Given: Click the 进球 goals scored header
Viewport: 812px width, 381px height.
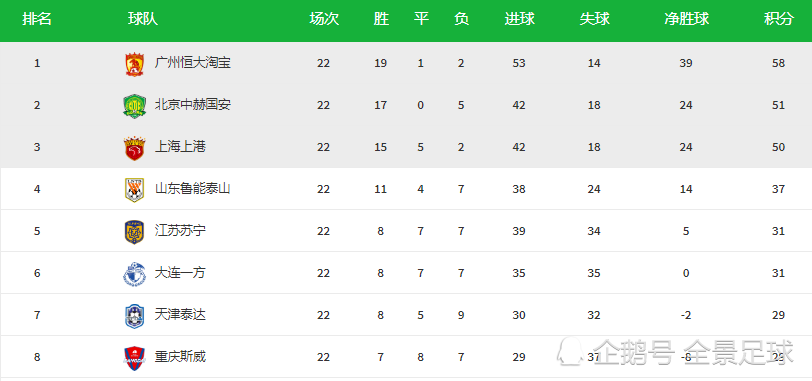Looking at the screenshot, I should [x=519, y=20].
